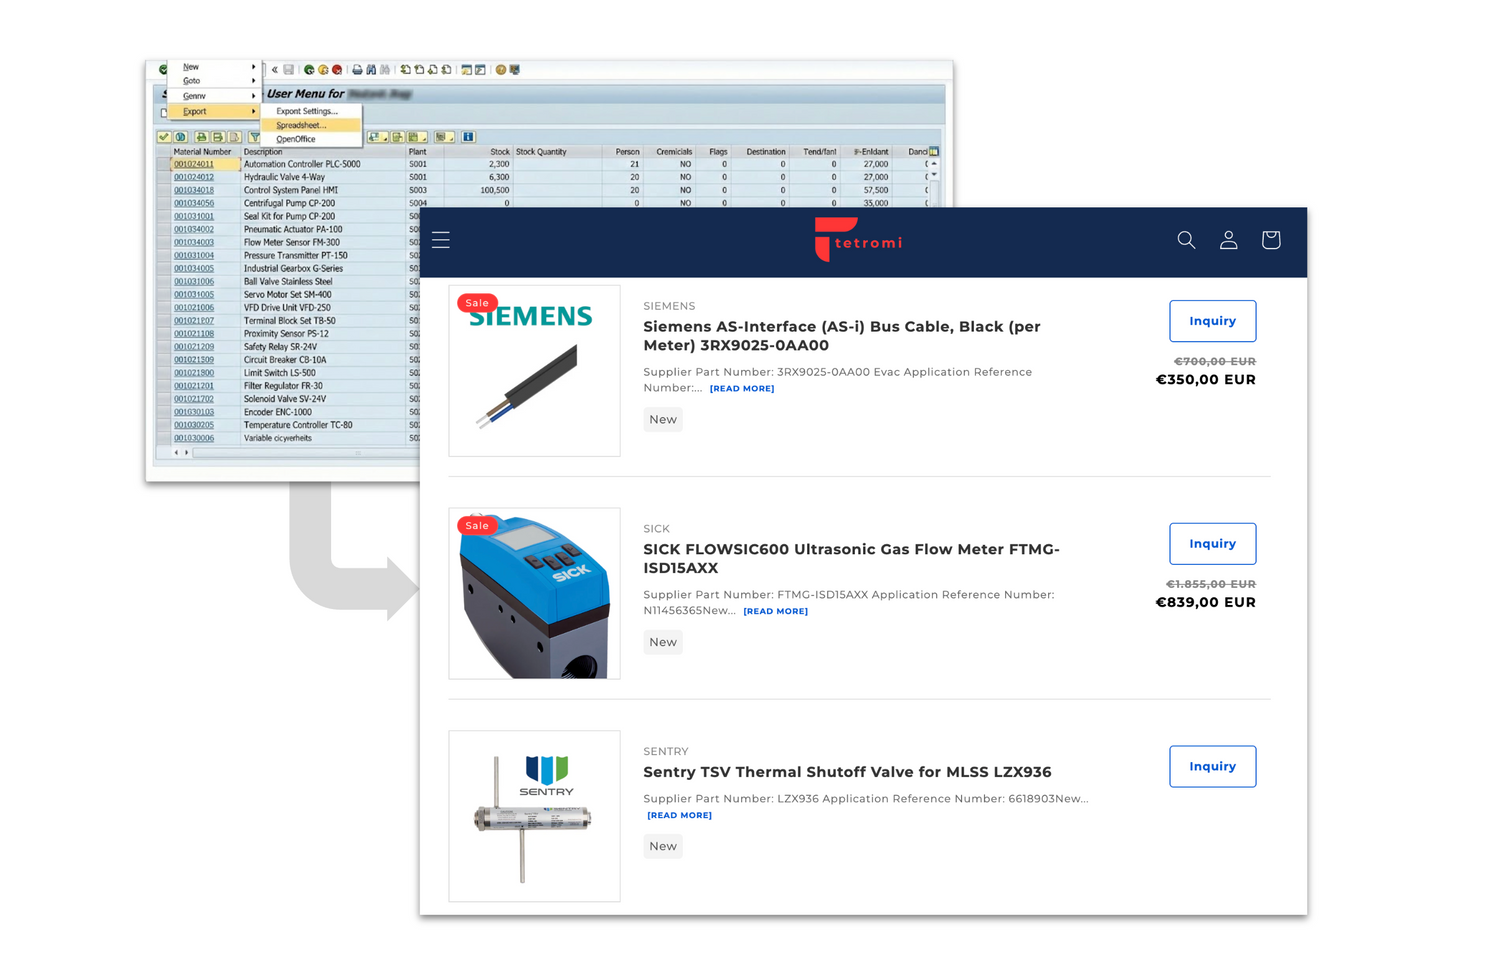Open the hamburger menu in tetromi header
The image size is (1500, 966).
click(441, 240)
